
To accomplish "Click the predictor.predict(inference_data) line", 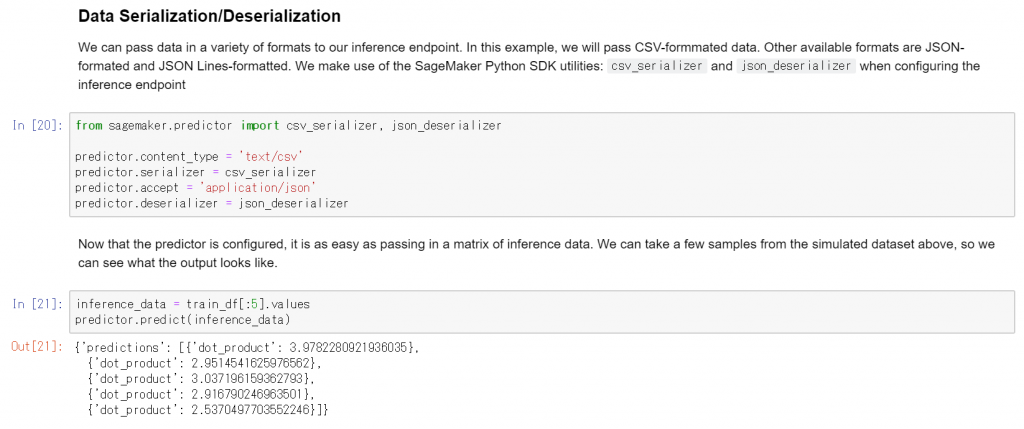I will (182, 320).
